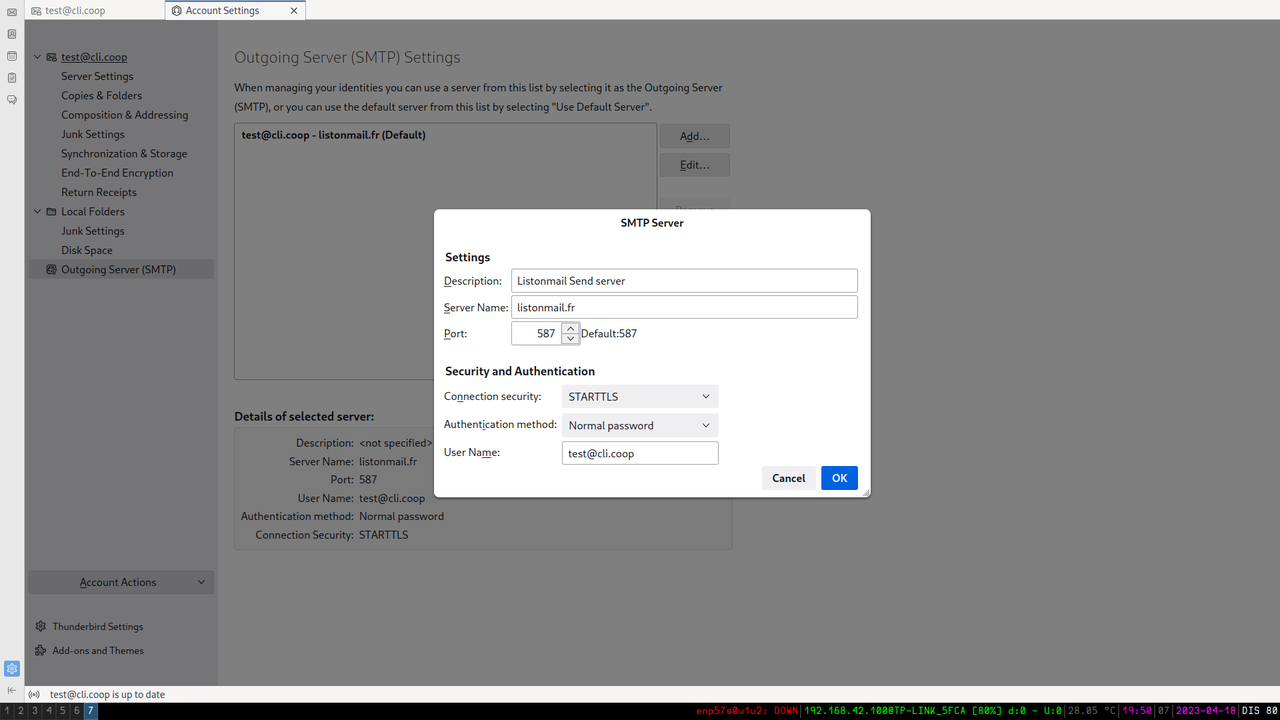Open the Chat space

pos(12,100)
